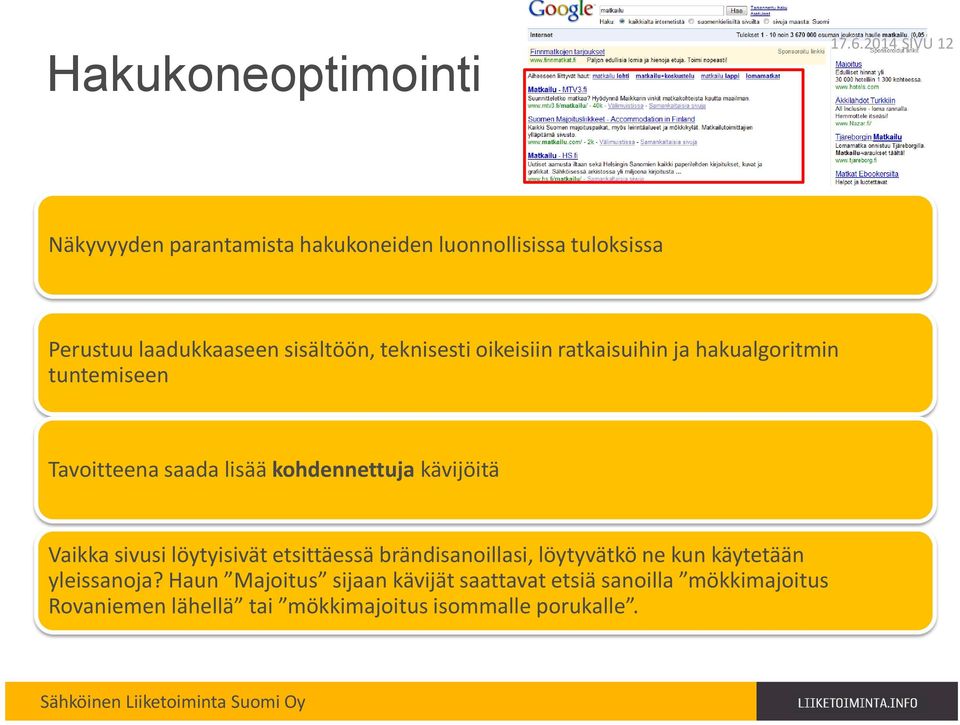
Task: Click the Google logo in the screenshot
Action: click(561, 10)
